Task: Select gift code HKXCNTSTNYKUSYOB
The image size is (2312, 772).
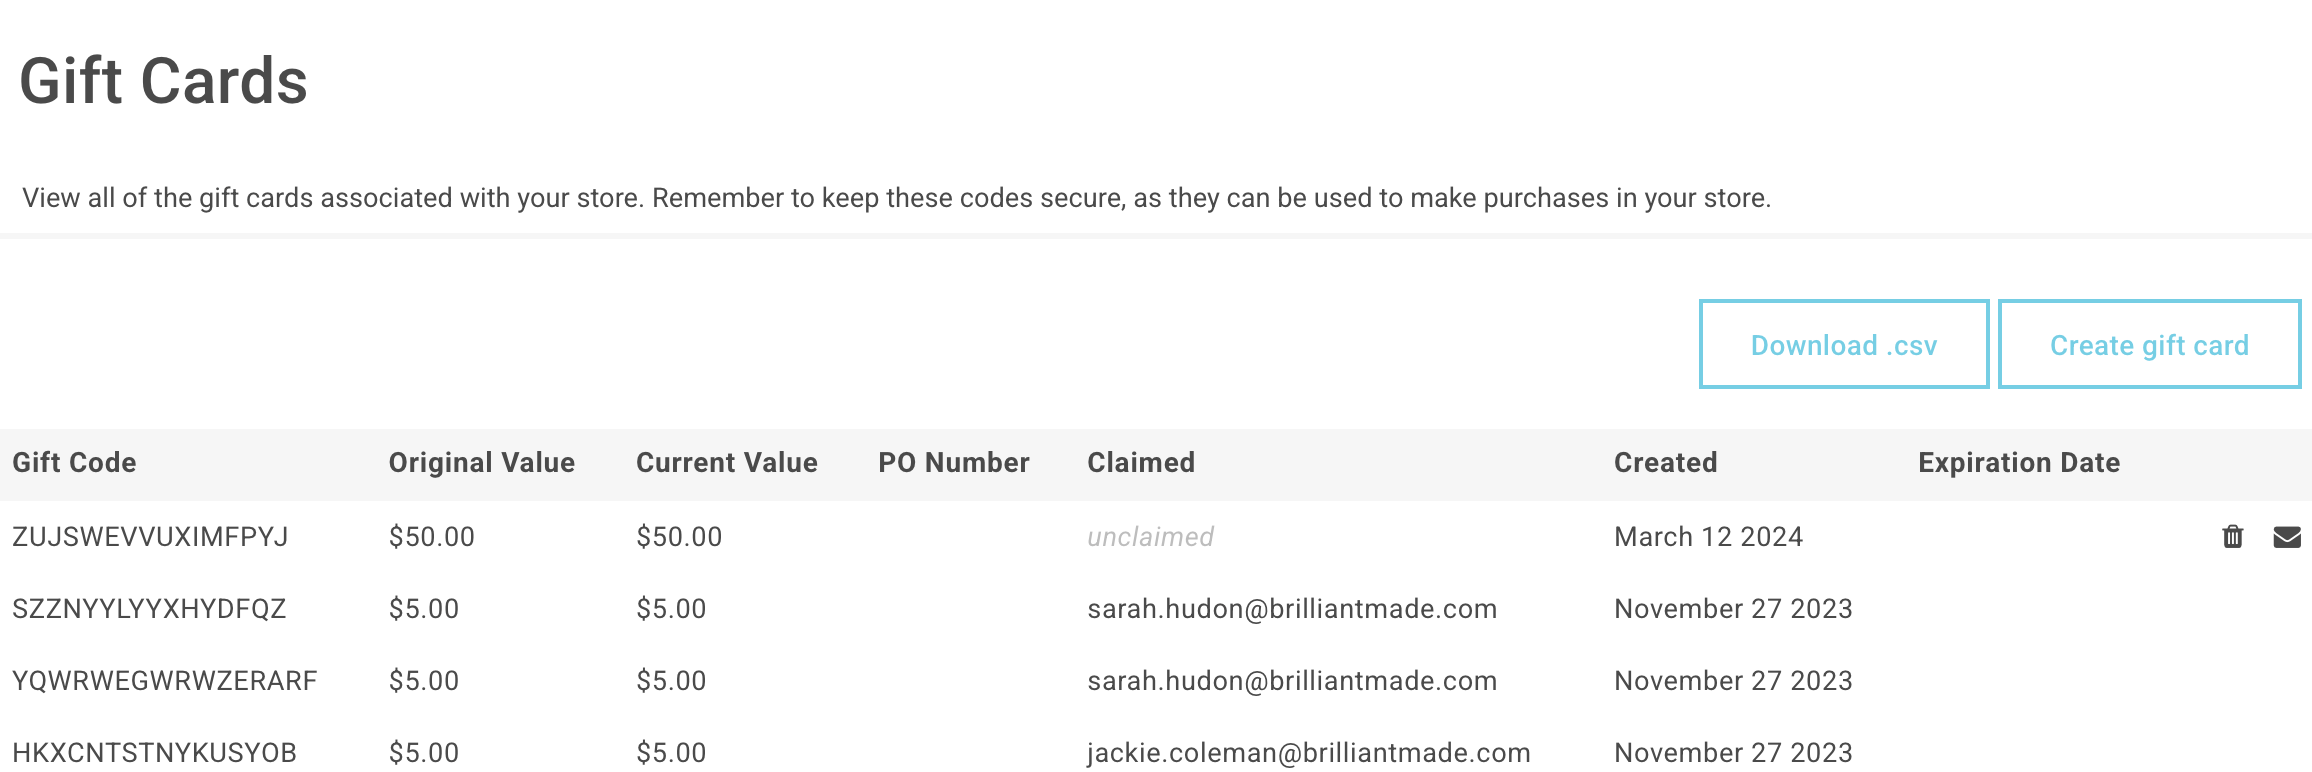Action: click(x=154, y=752)
